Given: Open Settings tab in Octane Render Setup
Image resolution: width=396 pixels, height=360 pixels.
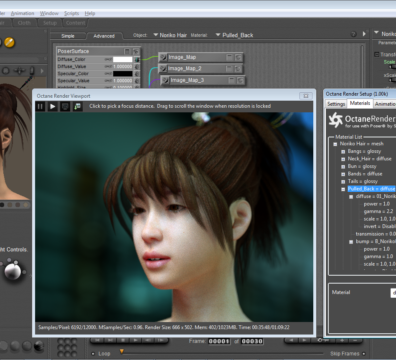Looking at the screenshot, I should coord(336,104).
